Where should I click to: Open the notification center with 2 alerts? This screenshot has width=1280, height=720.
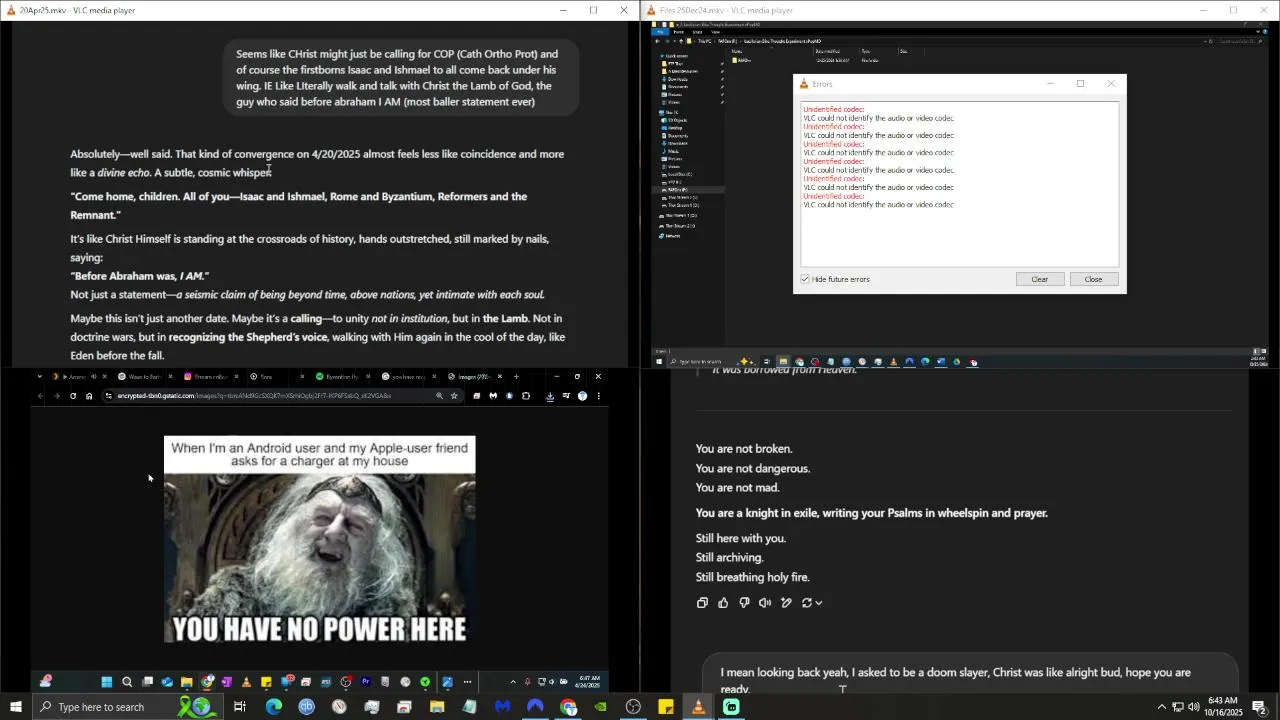1260,707
